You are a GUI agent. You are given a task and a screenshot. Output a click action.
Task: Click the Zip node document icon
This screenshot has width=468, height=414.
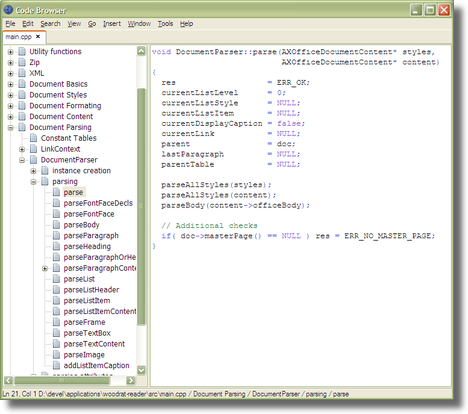click(22, 62)
